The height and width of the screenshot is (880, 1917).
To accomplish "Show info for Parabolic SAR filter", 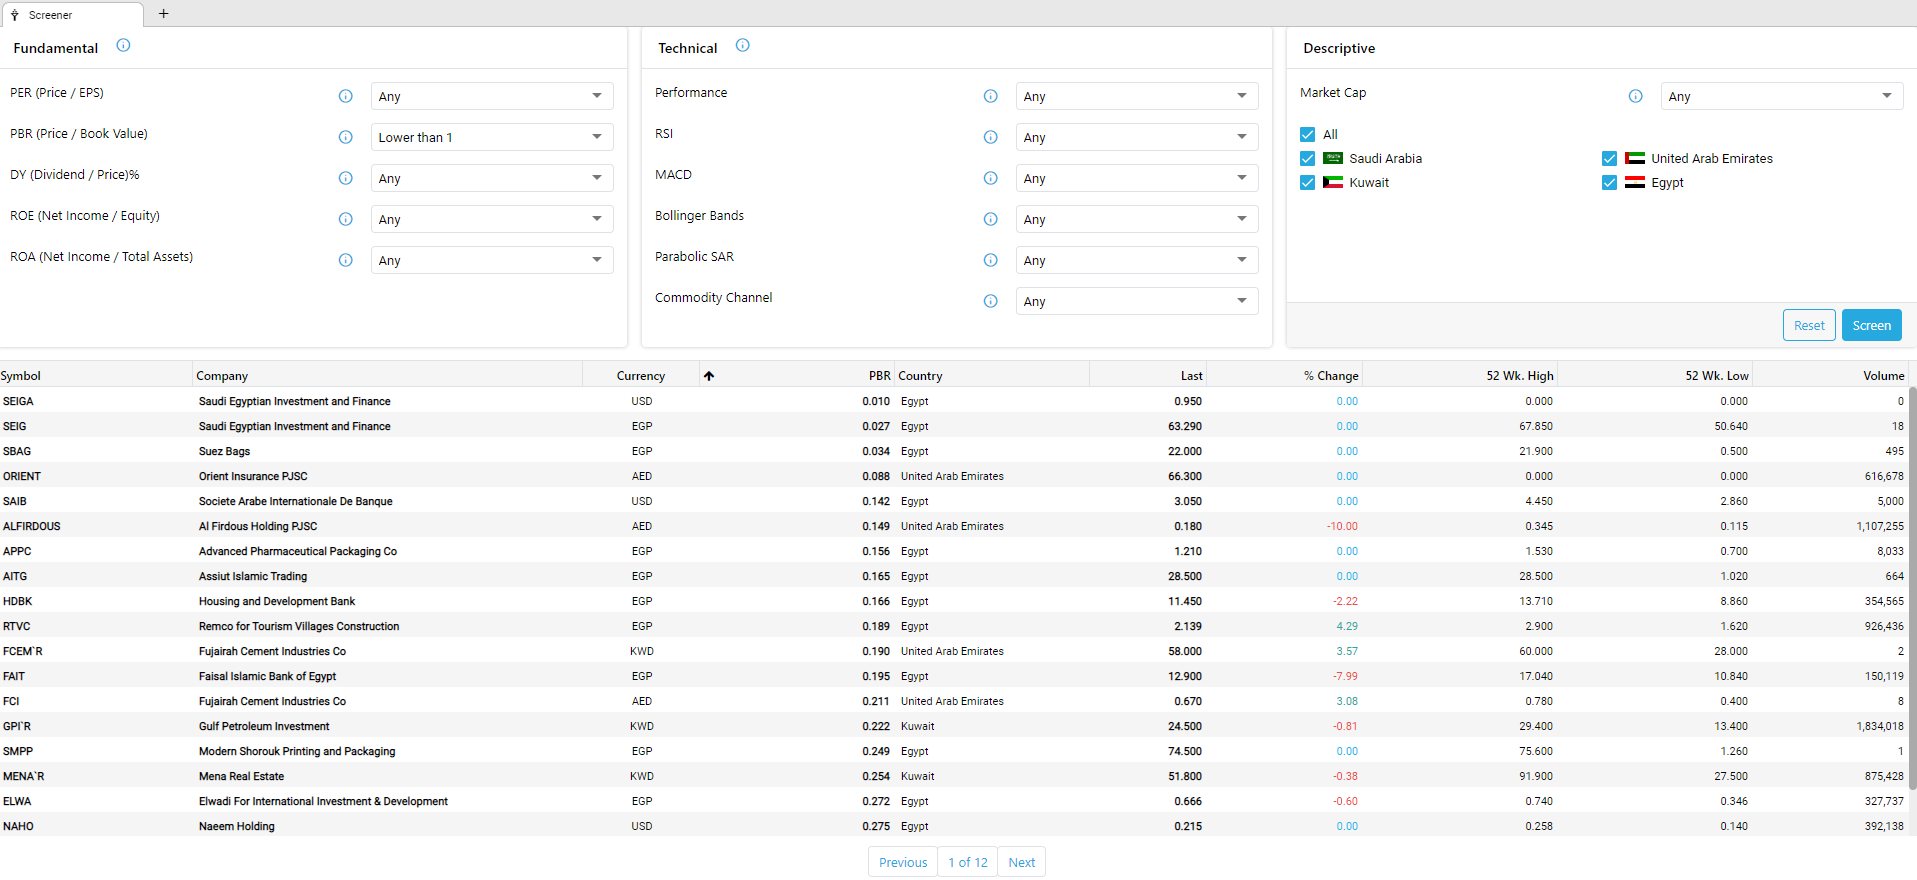I will (x=990, y=260).
